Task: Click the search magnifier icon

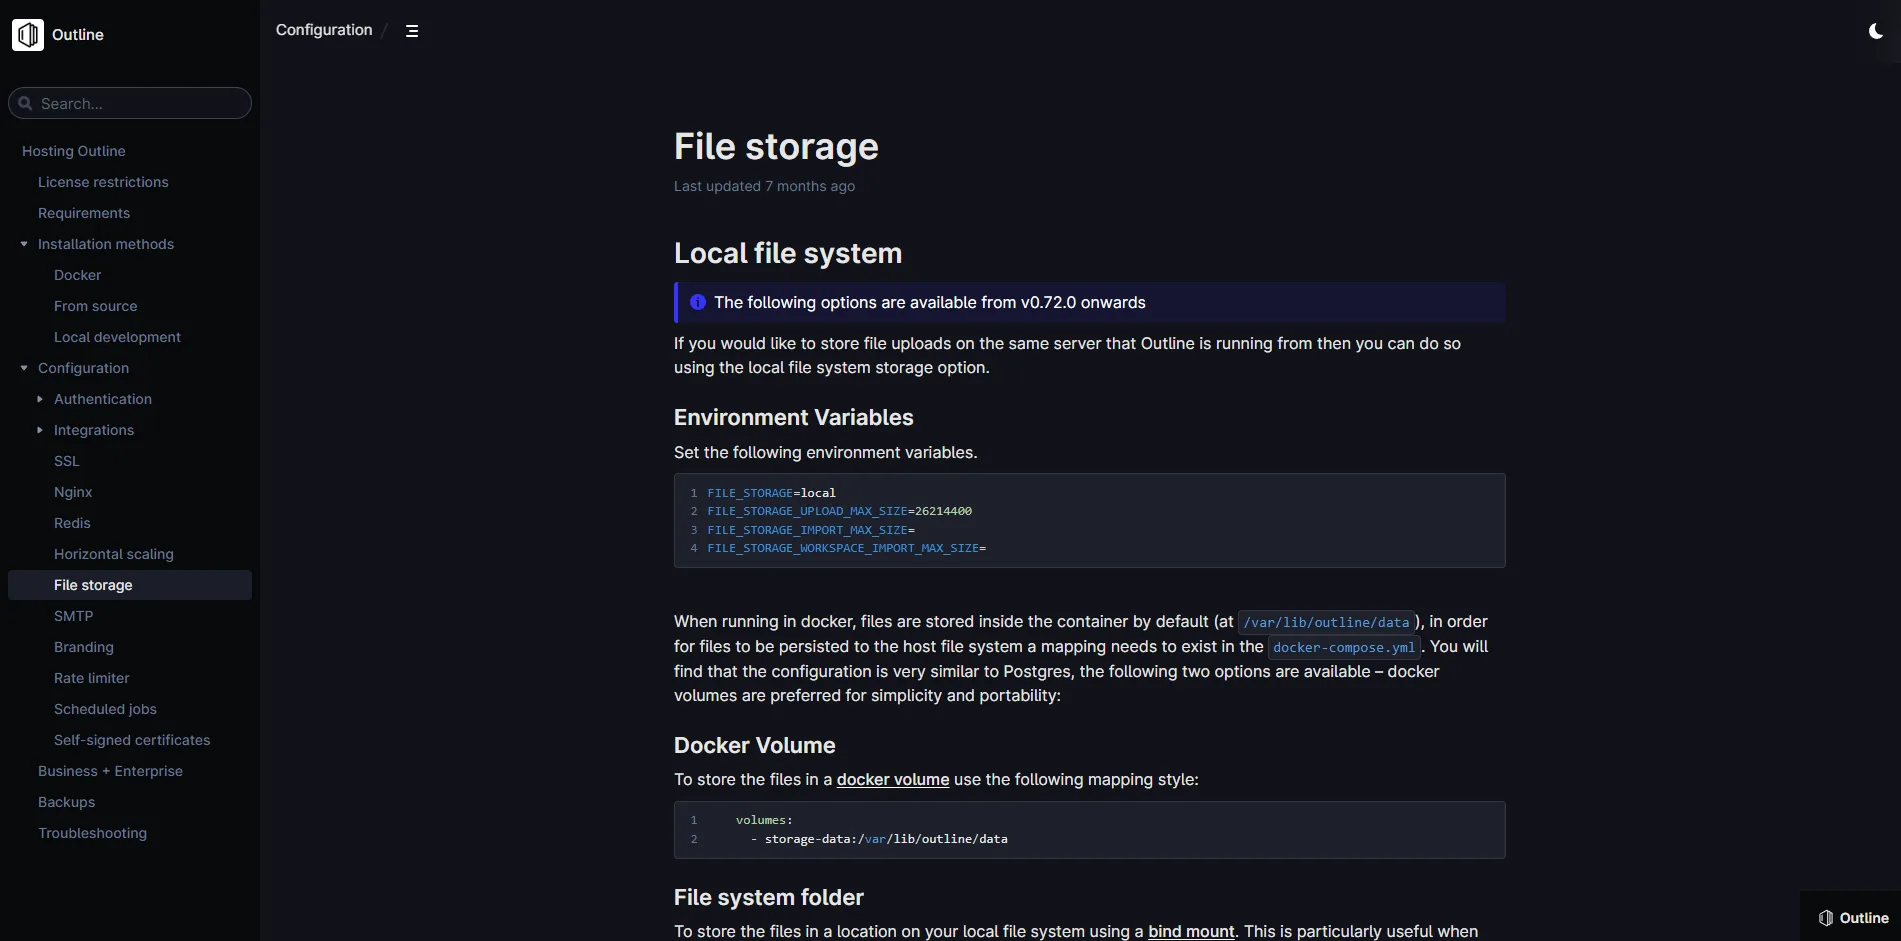Action: click(x=26, y=103)
